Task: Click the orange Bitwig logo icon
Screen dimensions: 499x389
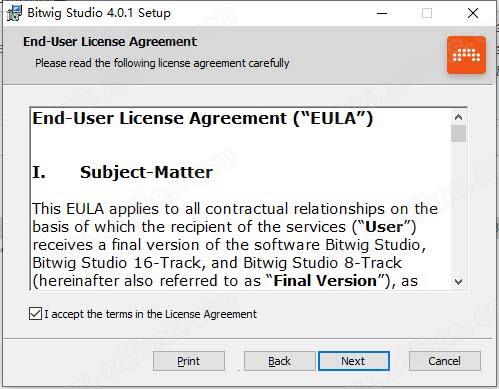Action: [466, 55]
